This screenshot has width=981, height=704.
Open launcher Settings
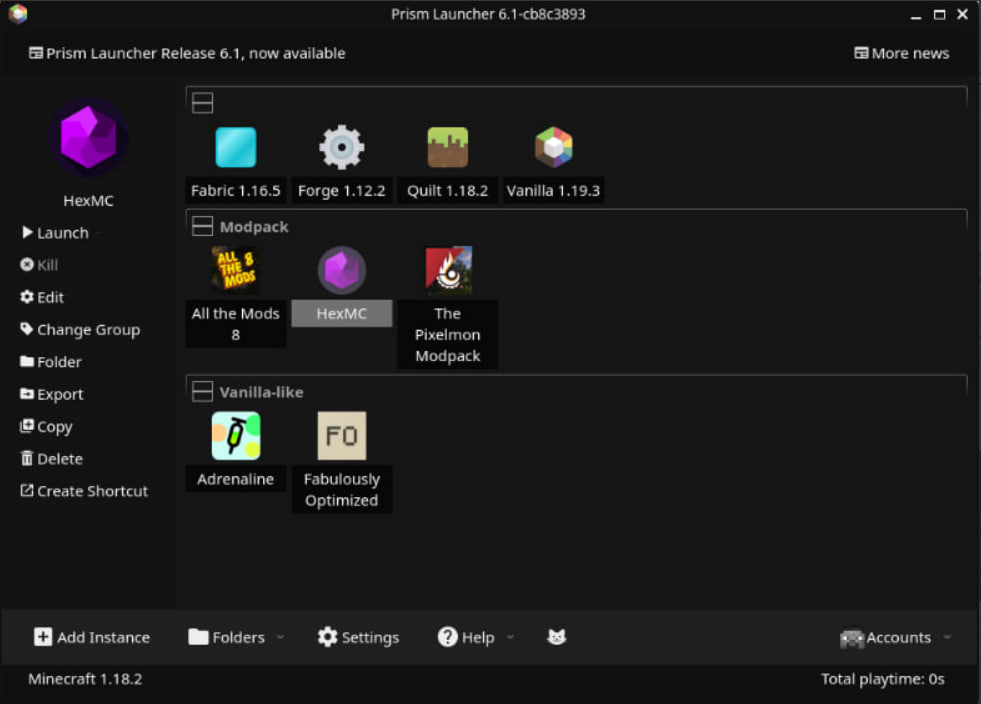pos(358,637)
